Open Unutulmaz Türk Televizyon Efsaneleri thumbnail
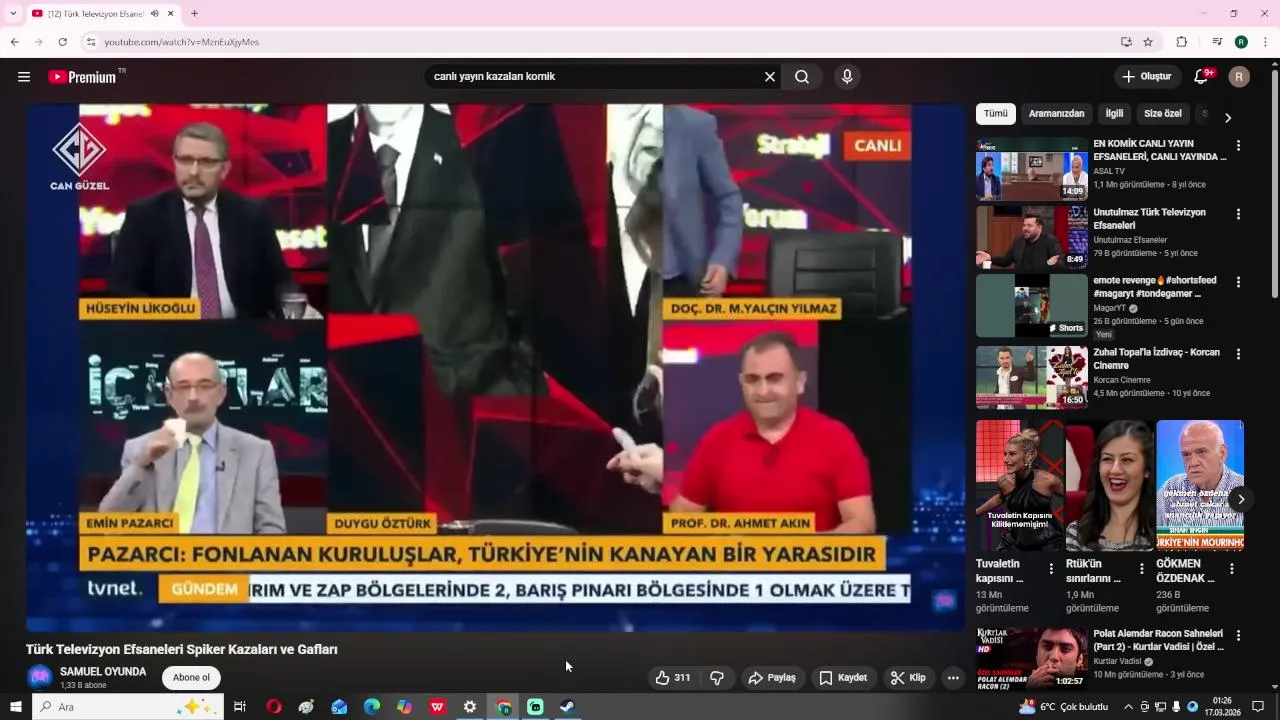 [1032, 238]
